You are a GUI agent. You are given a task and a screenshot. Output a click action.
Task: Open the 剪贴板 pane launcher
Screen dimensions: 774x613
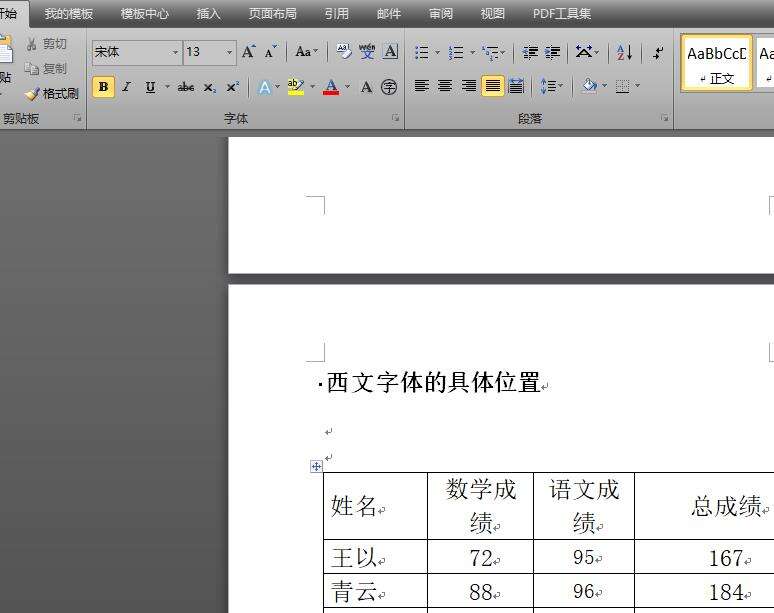pyautogui.click(x=77, y=118)
